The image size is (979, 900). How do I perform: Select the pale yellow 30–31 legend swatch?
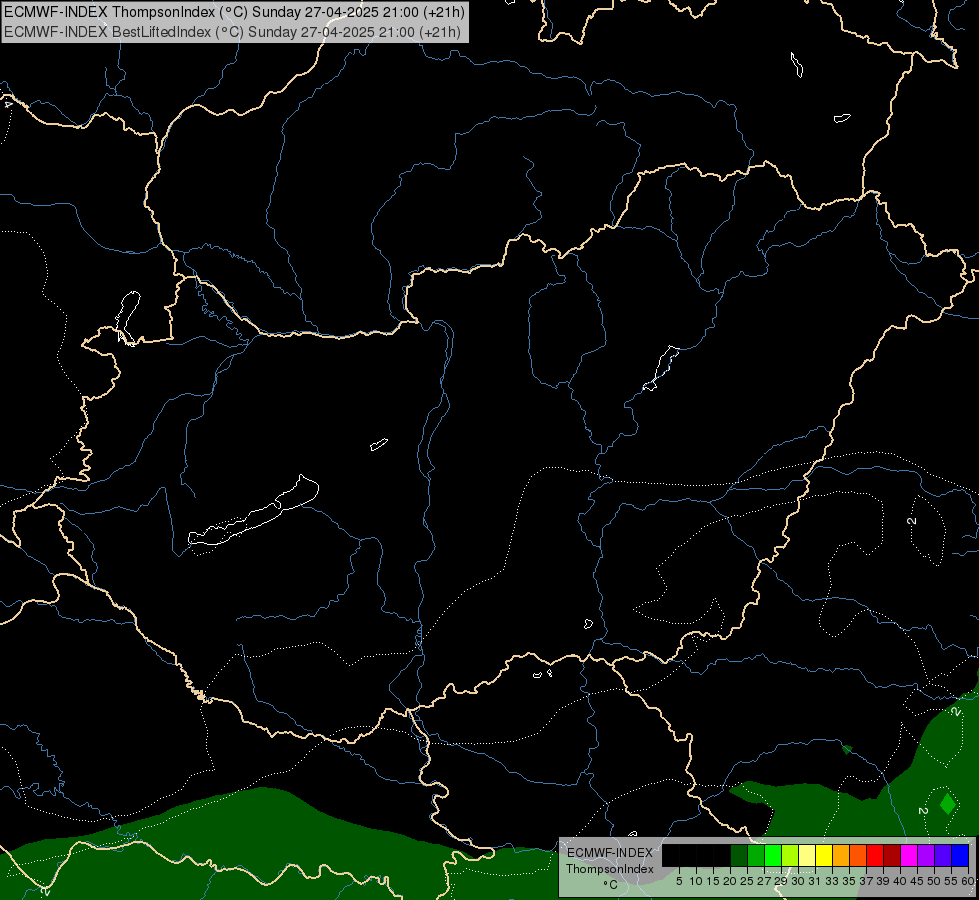tap(807, 855)
